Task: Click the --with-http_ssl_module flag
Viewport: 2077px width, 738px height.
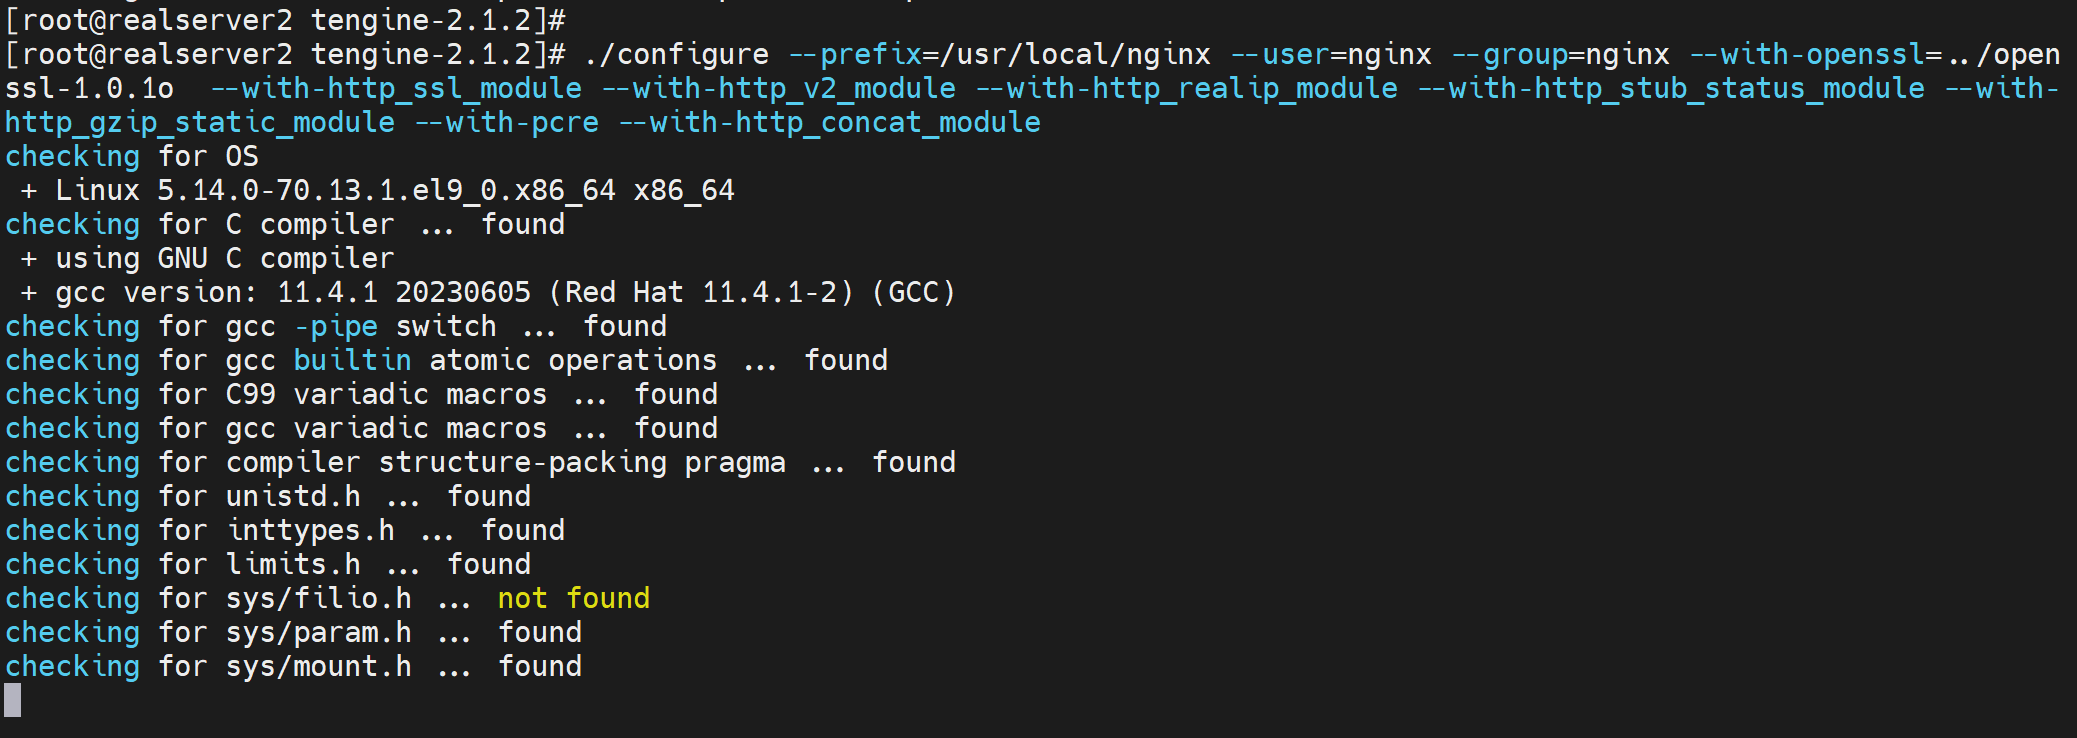Action: click(396, 88)
